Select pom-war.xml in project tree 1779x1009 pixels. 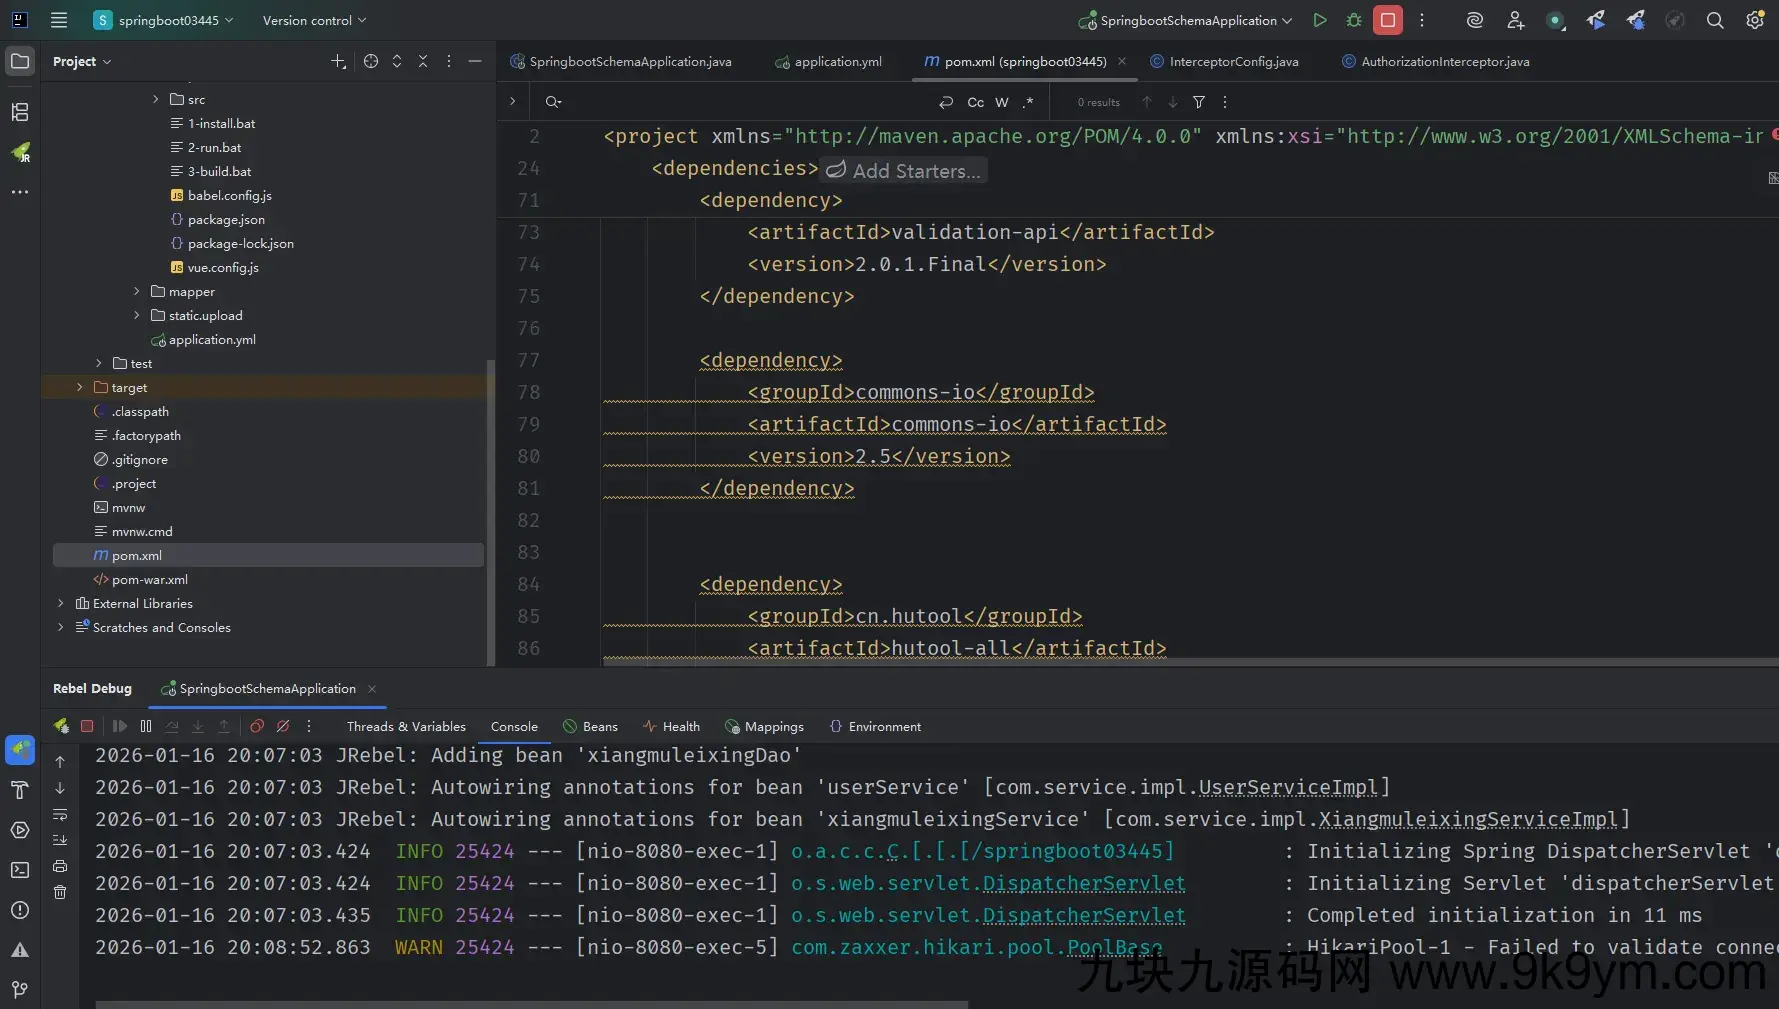click(x=149, y=579)
